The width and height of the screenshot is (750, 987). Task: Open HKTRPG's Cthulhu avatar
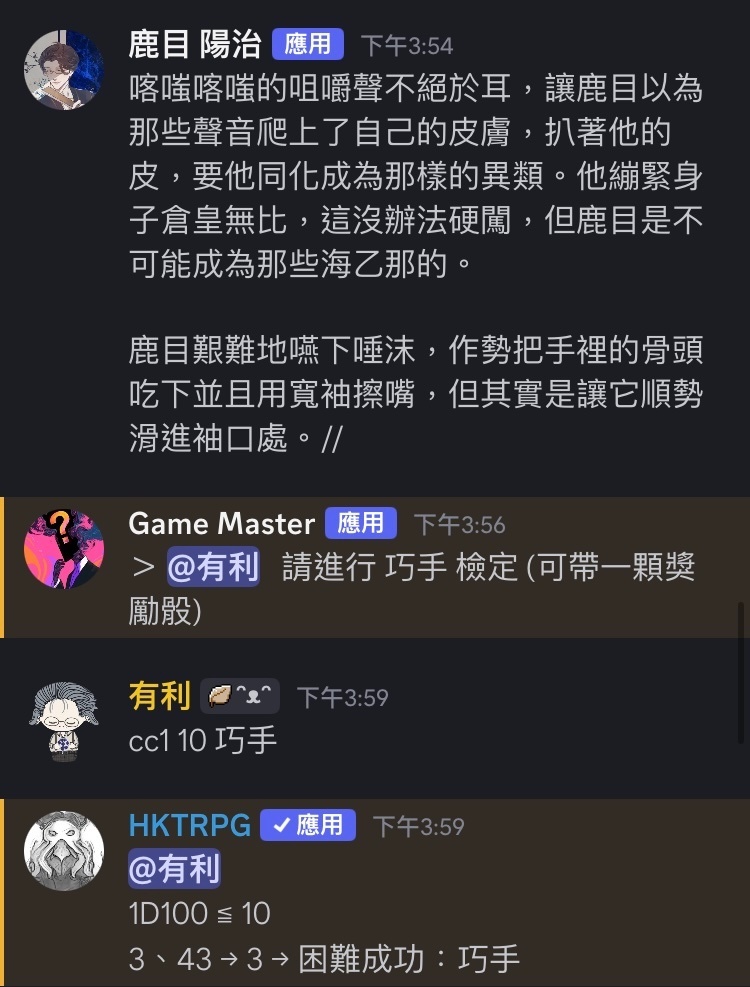coord(64,851)
